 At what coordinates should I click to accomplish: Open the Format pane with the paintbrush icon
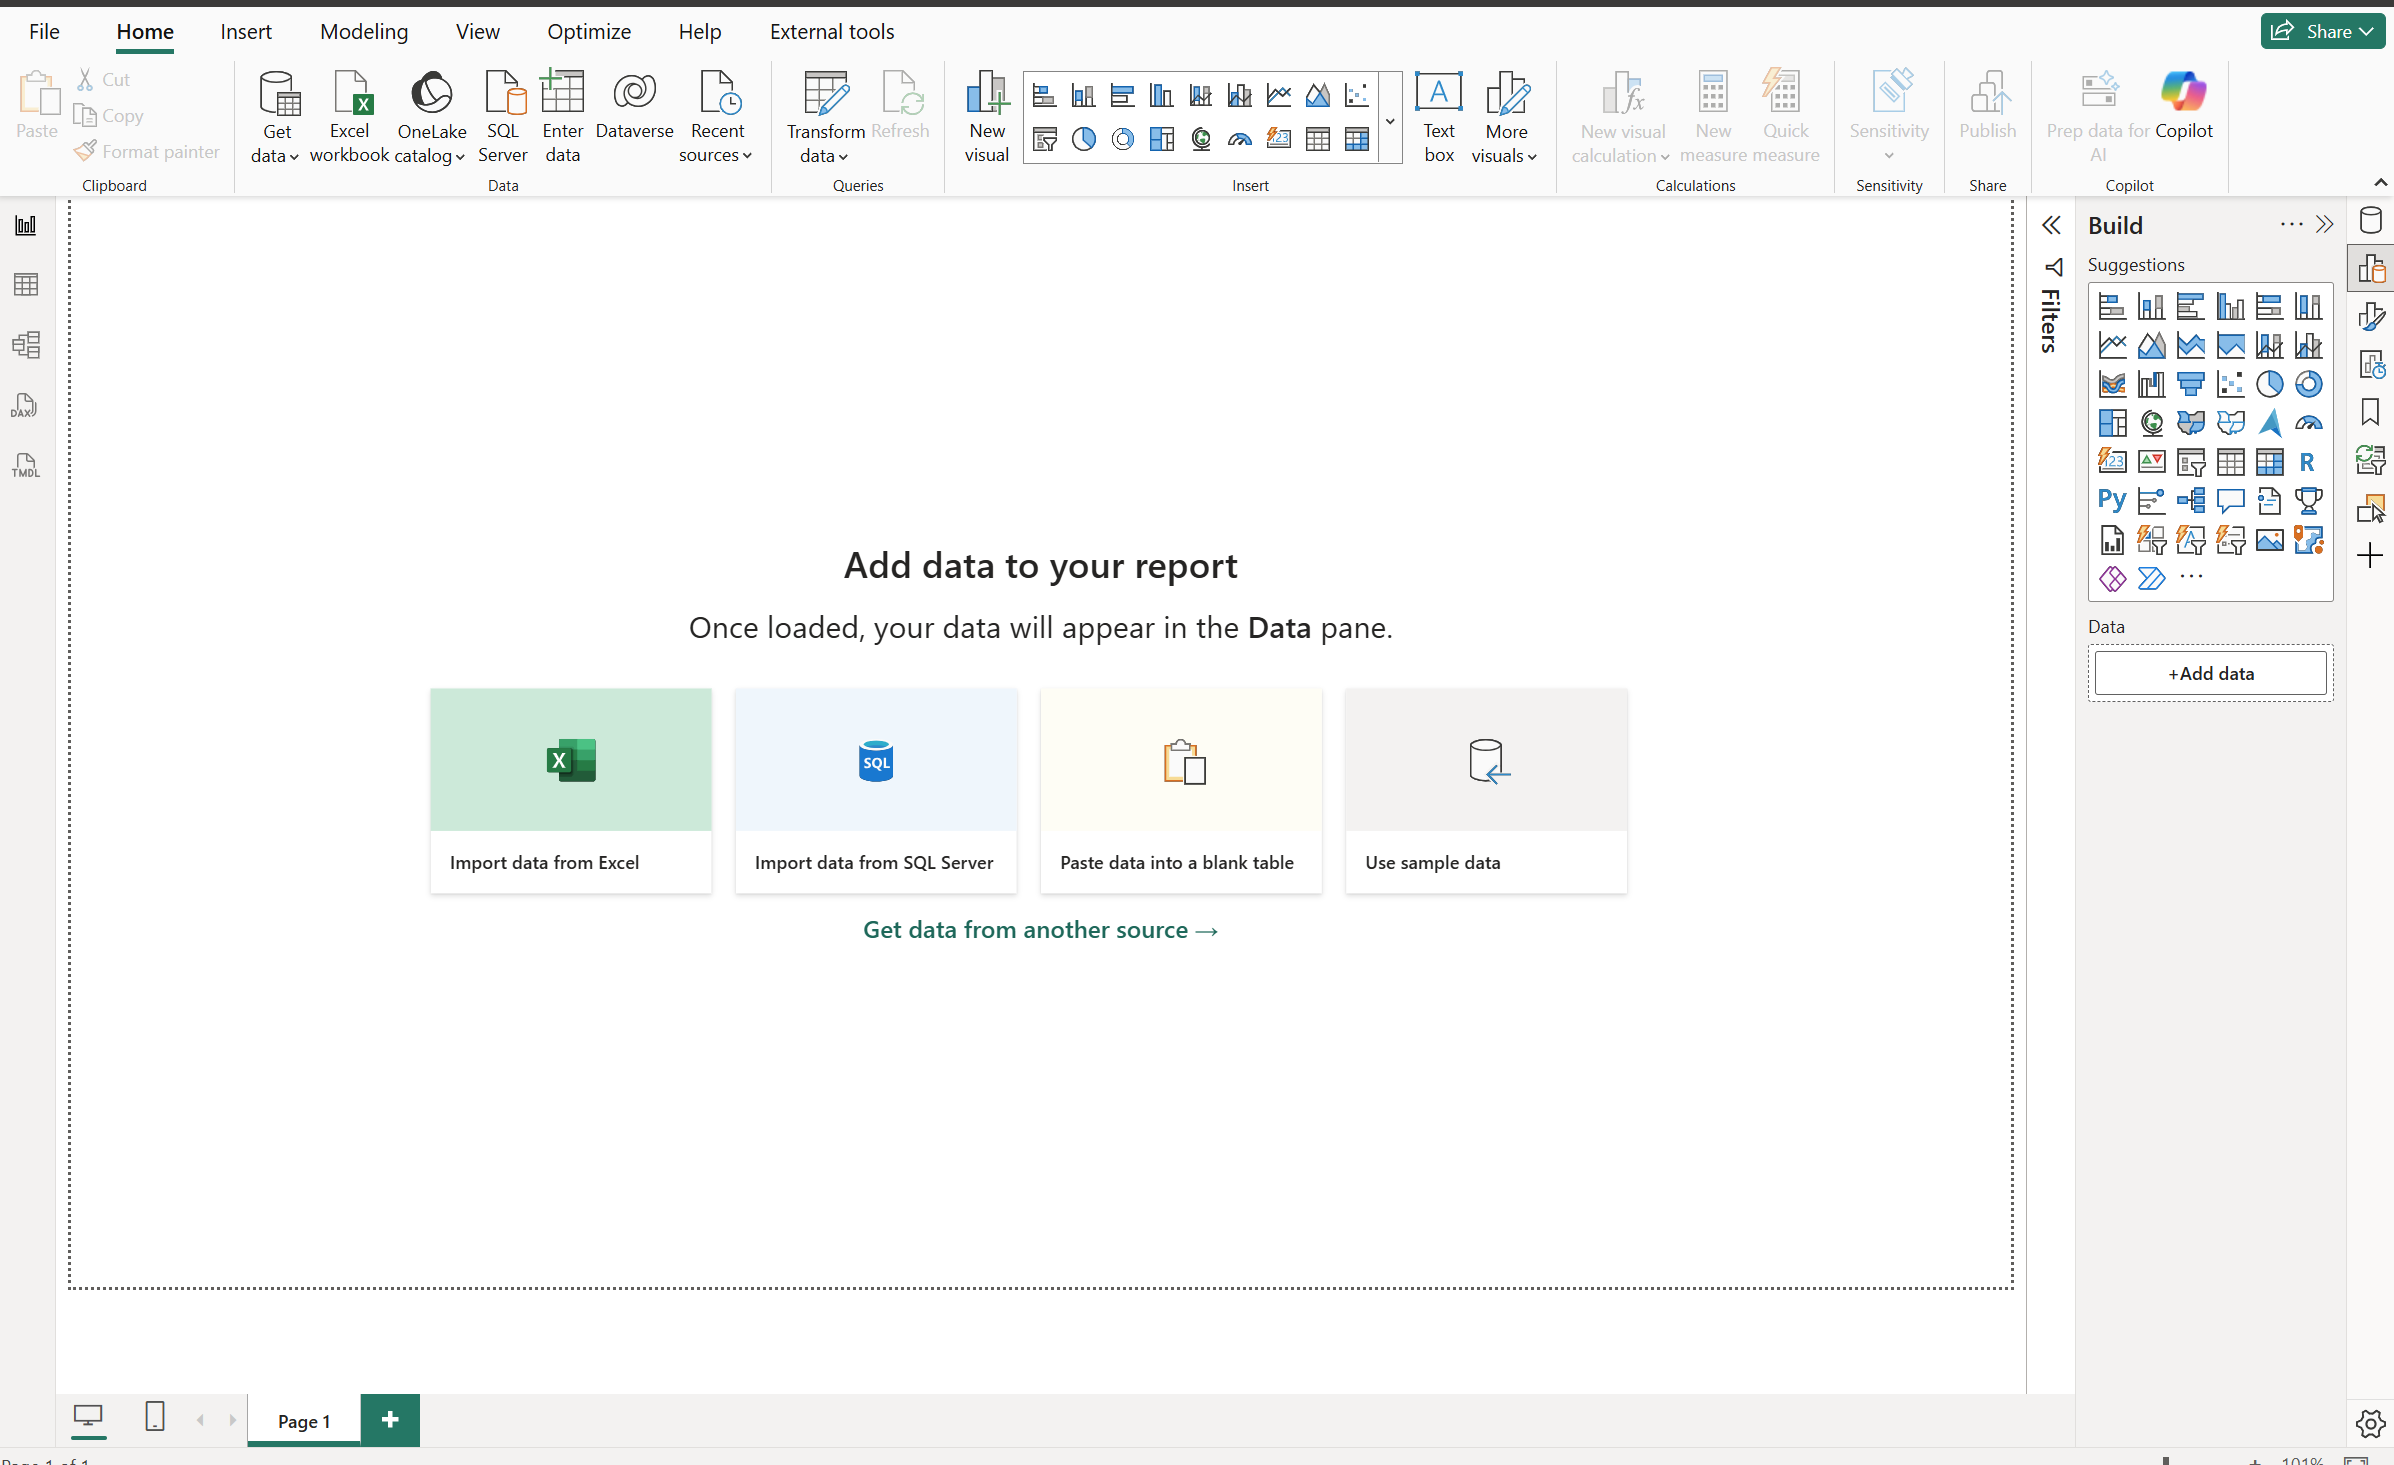point(2372,315)
